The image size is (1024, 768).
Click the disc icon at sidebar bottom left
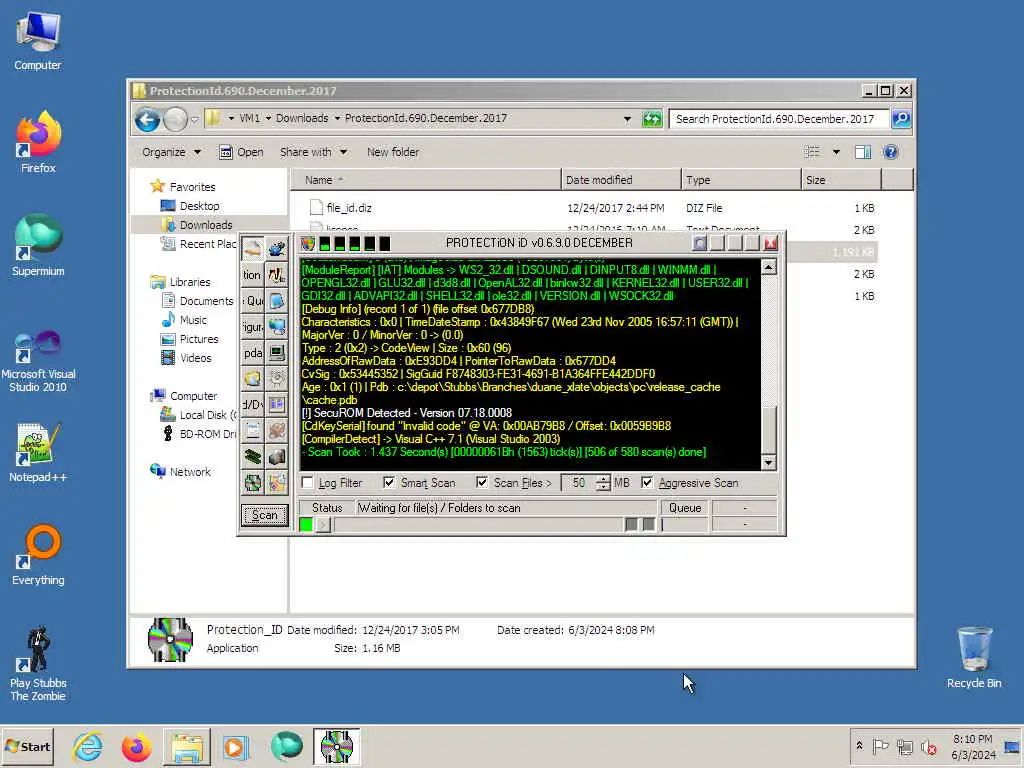253,483
